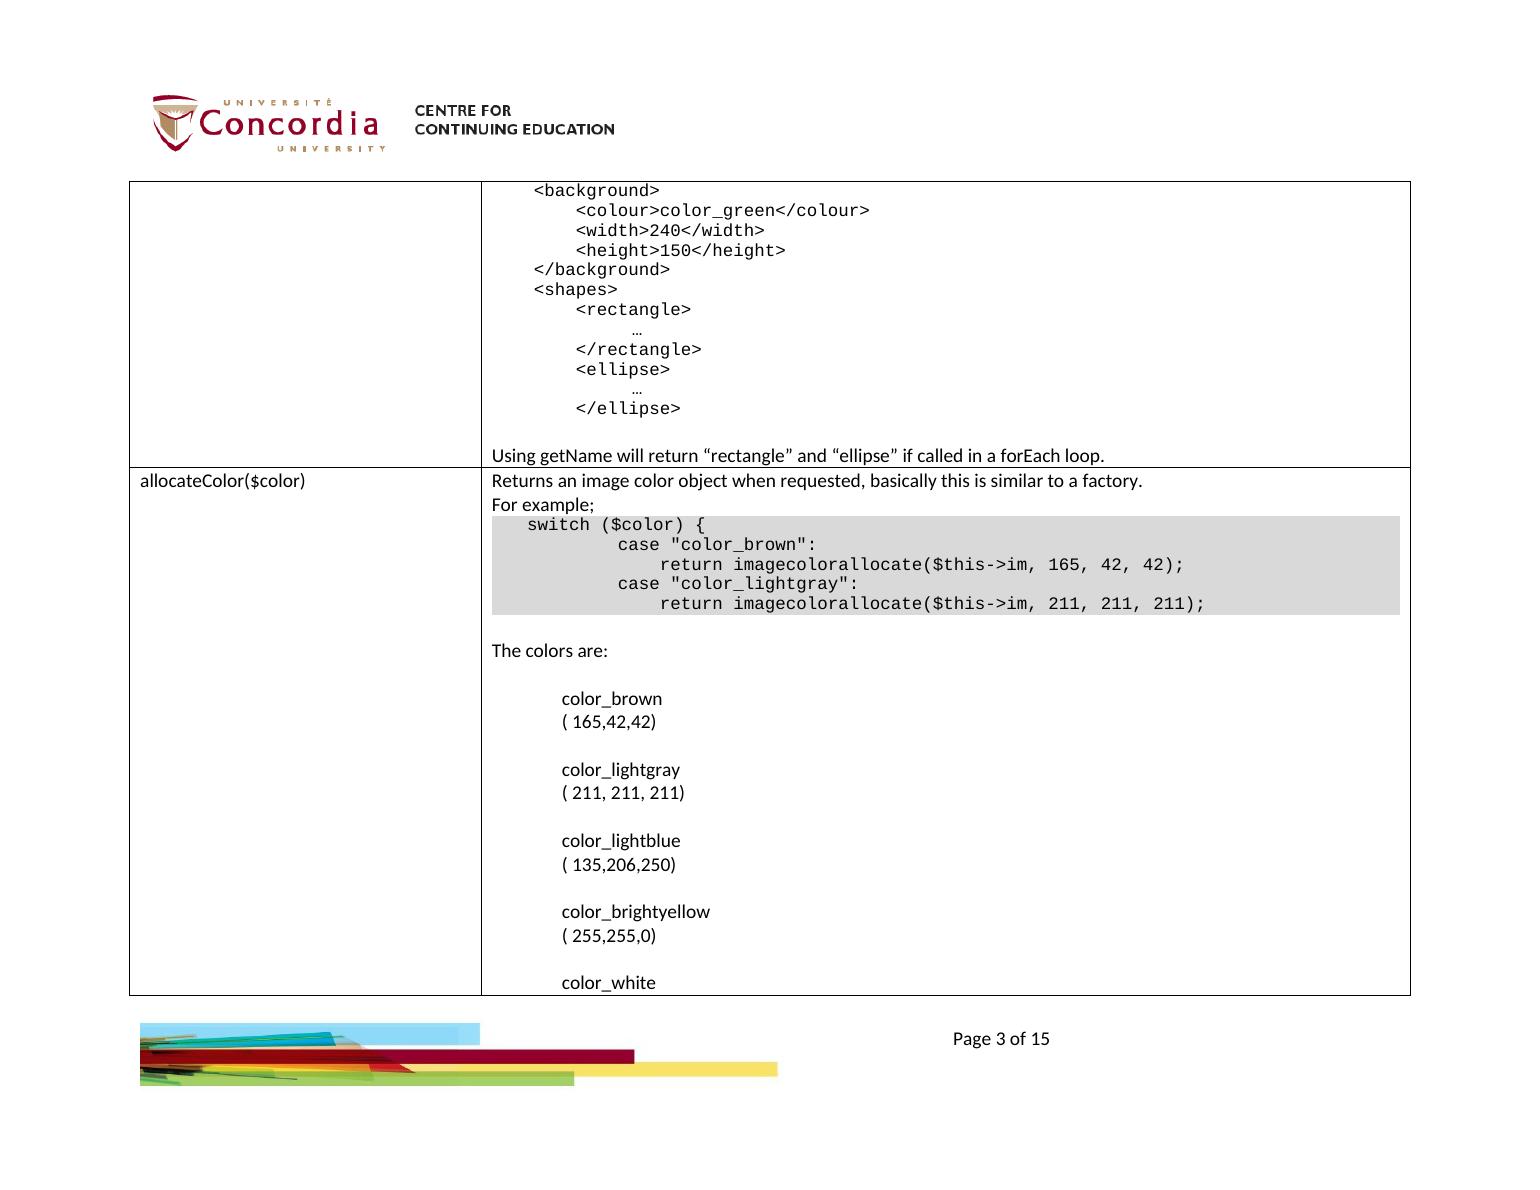Viewport: 1540px width, 1190px height.
Task: Click the color_white list entry
Action: point(608,983)
